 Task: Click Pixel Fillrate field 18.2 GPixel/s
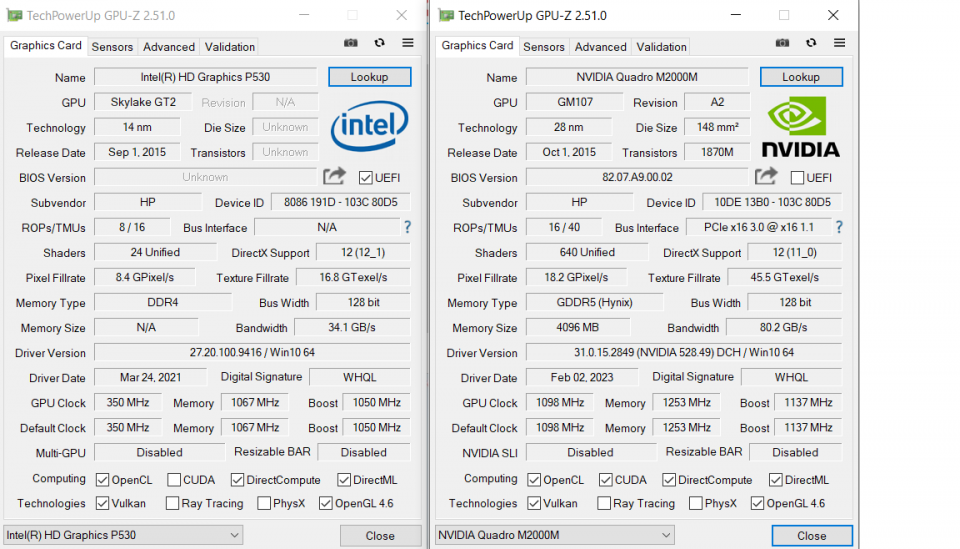pos(576,277)
